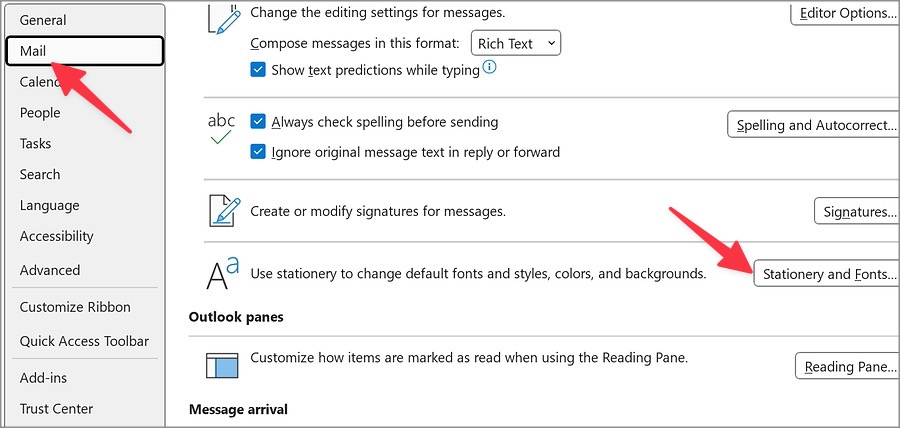Click the Signatures button
The width and height of the screenshot is (900, 428).
[x=855, y=212]
